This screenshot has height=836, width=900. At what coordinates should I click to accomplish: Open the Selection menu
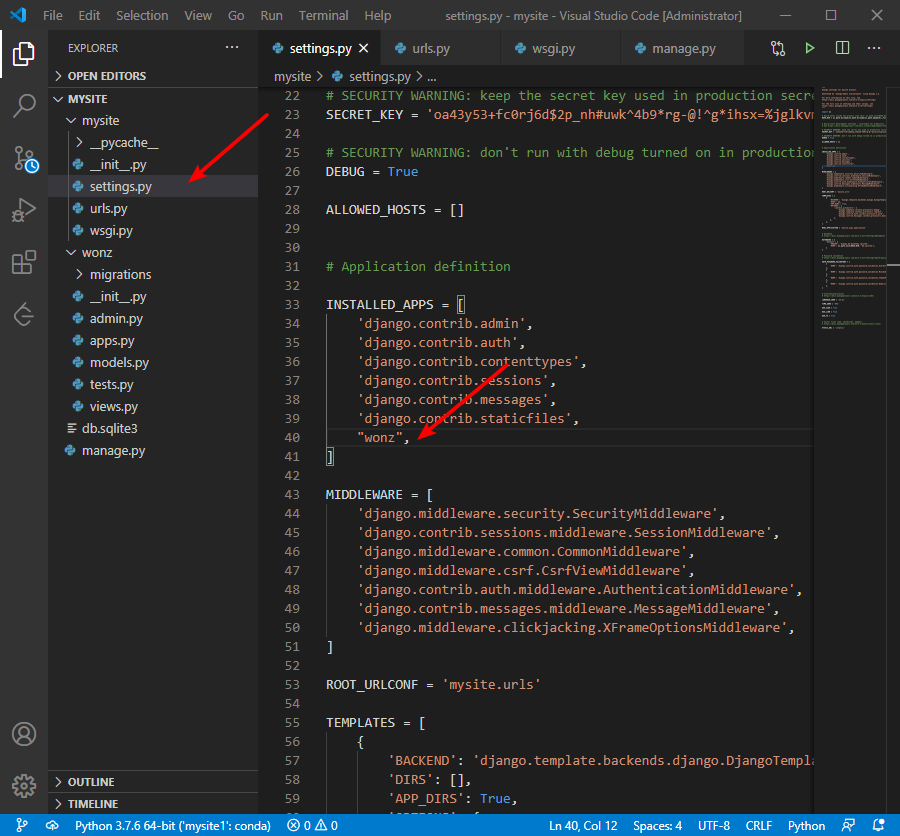tap(142, 16)
